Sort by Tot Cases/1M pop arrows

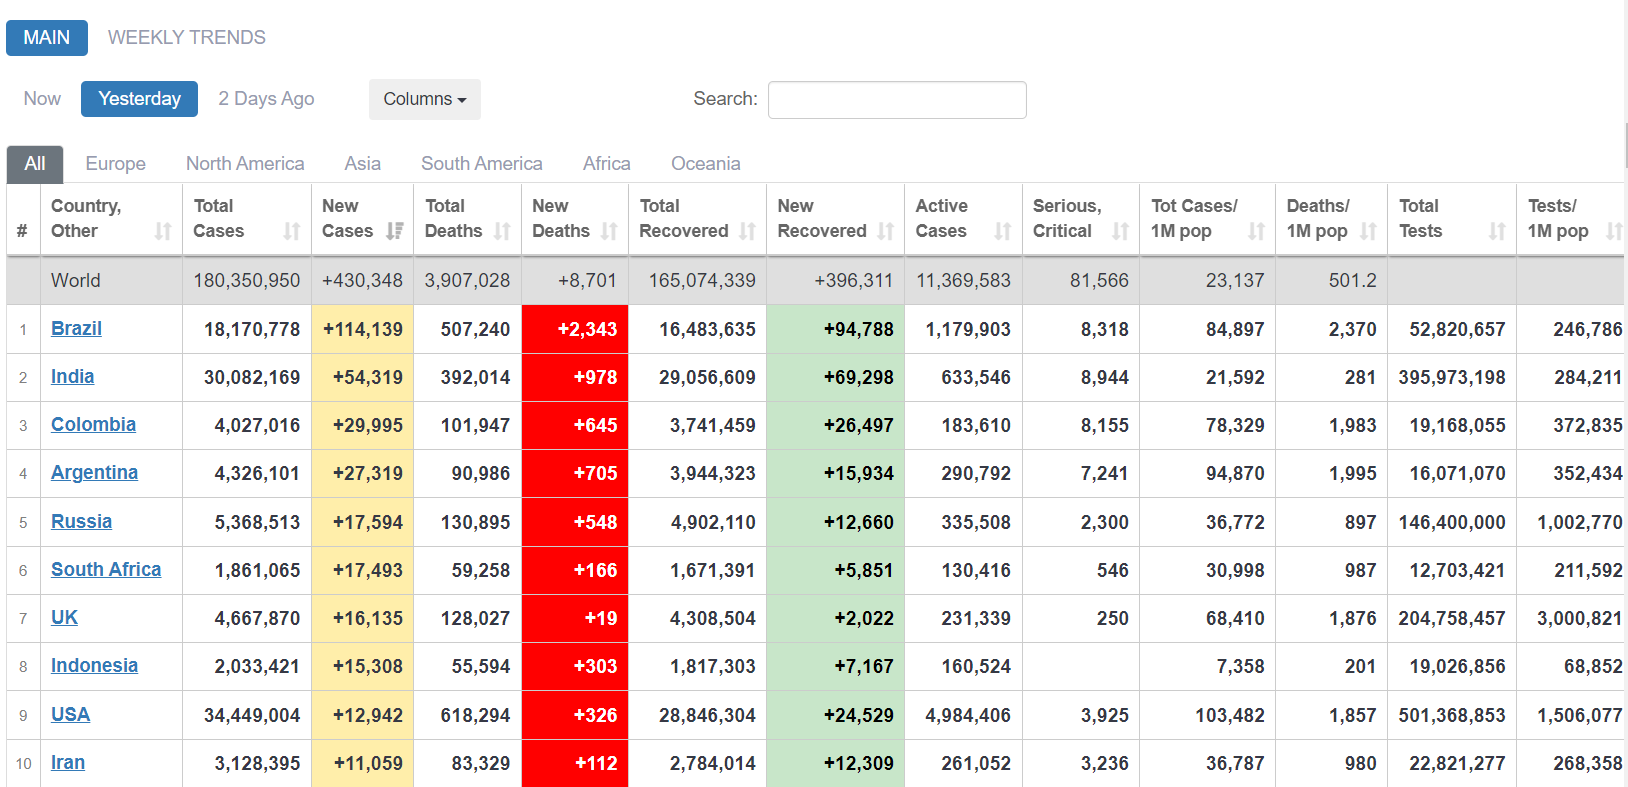(x=1256, y=231)
